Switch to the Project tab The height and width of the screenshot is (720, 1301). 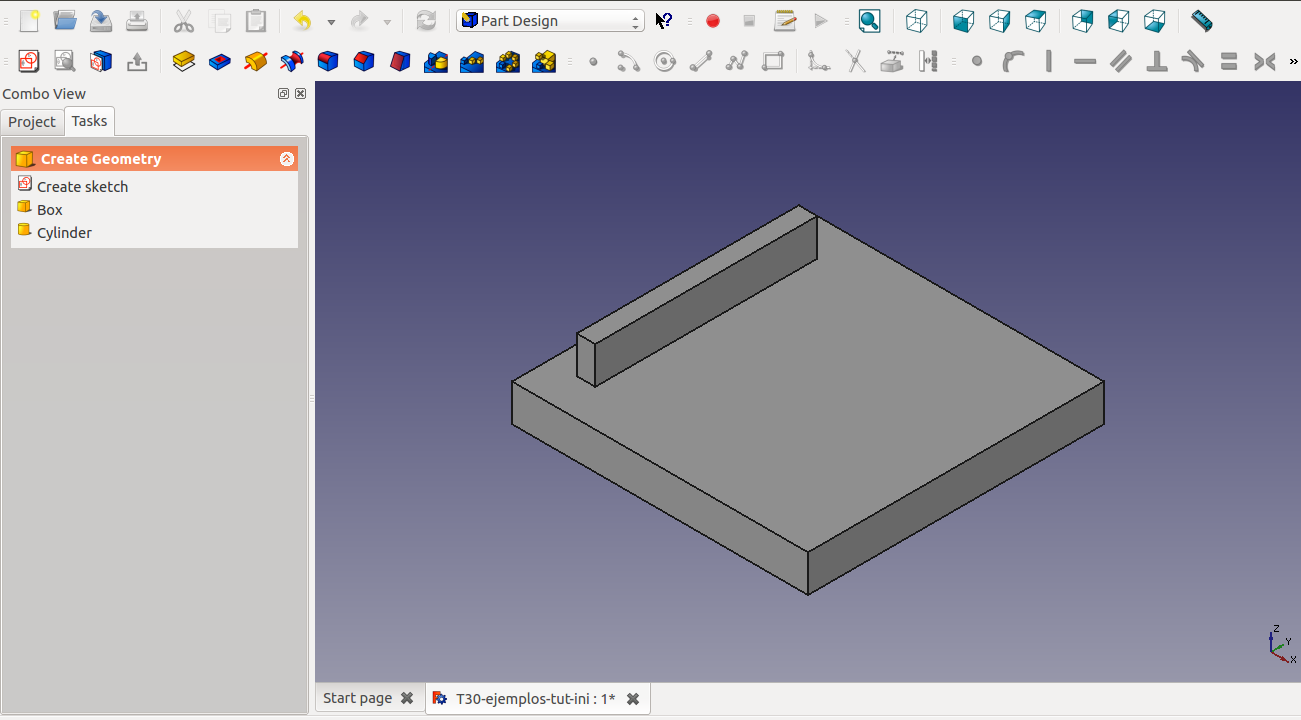[32, 122]
